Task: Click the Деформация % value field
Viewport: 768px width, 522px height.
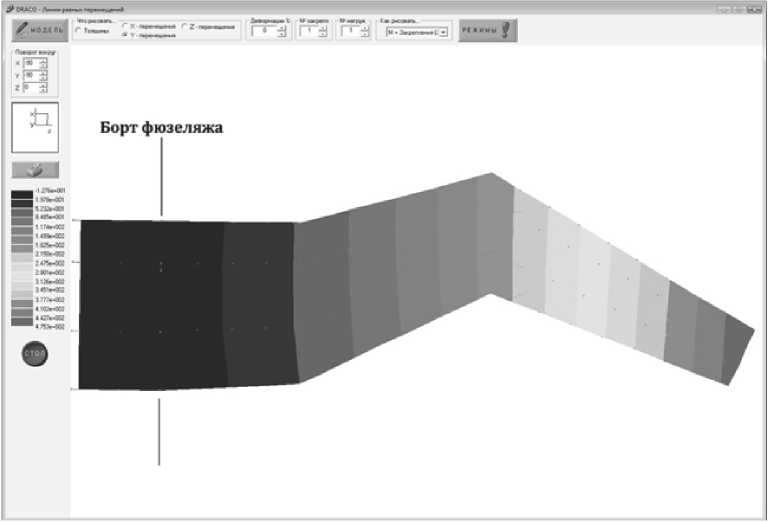Action: (265, 31)
